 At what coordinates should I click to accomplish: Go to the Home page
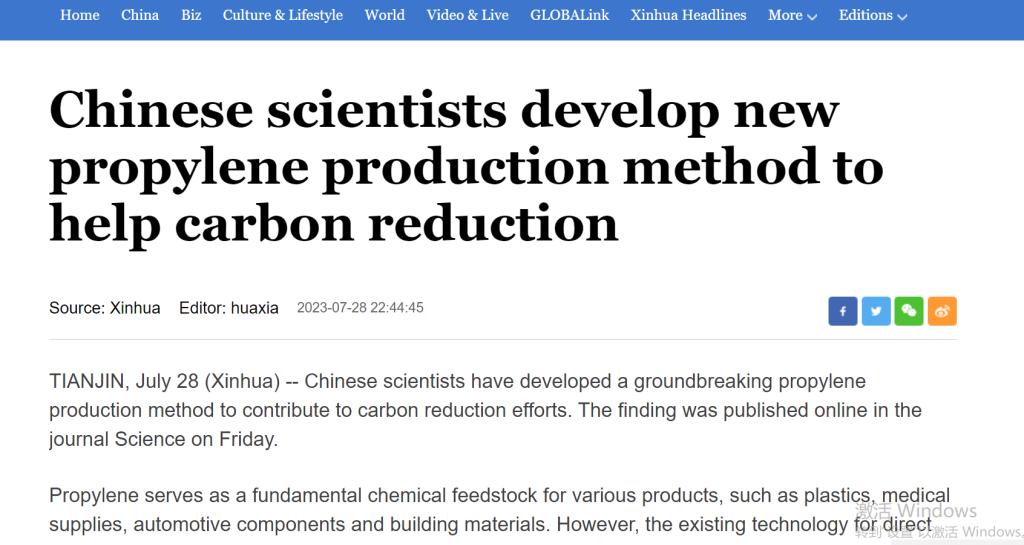(x=80, y=15)
